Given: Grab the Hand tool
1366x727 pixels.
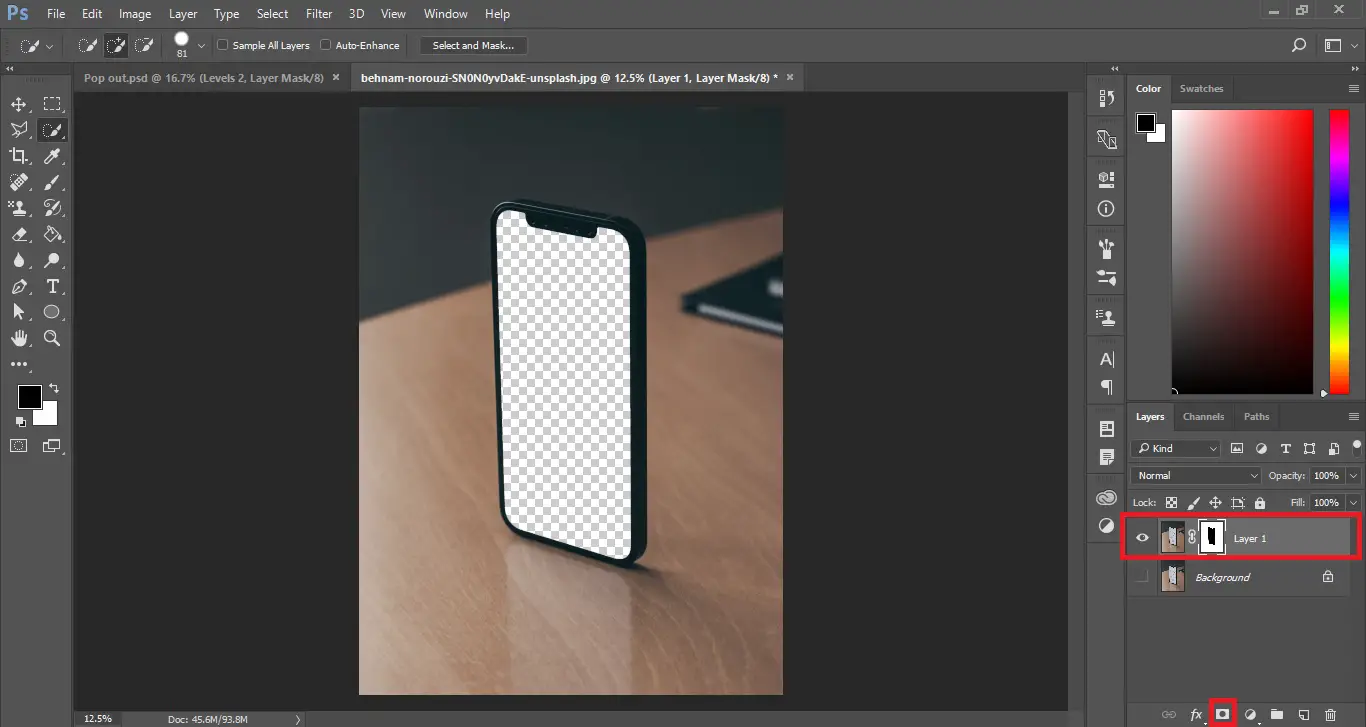Looking at the screenshot, I should (18, 338).
